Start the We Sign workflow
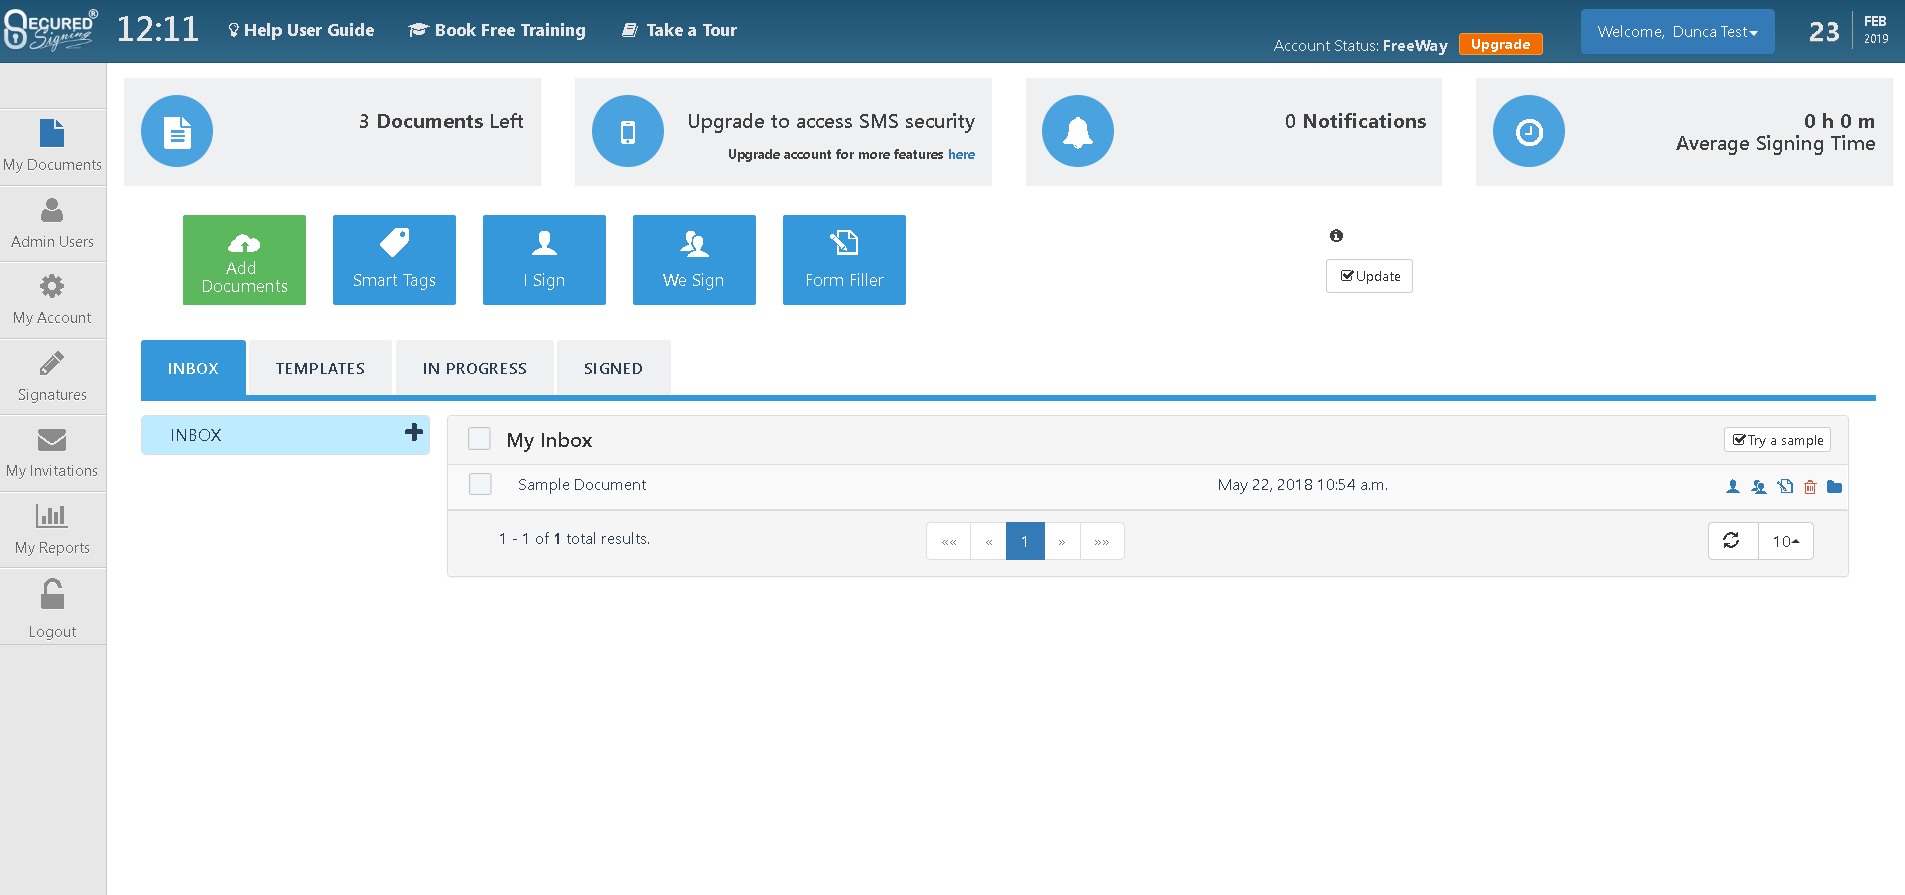 (694, 260)
